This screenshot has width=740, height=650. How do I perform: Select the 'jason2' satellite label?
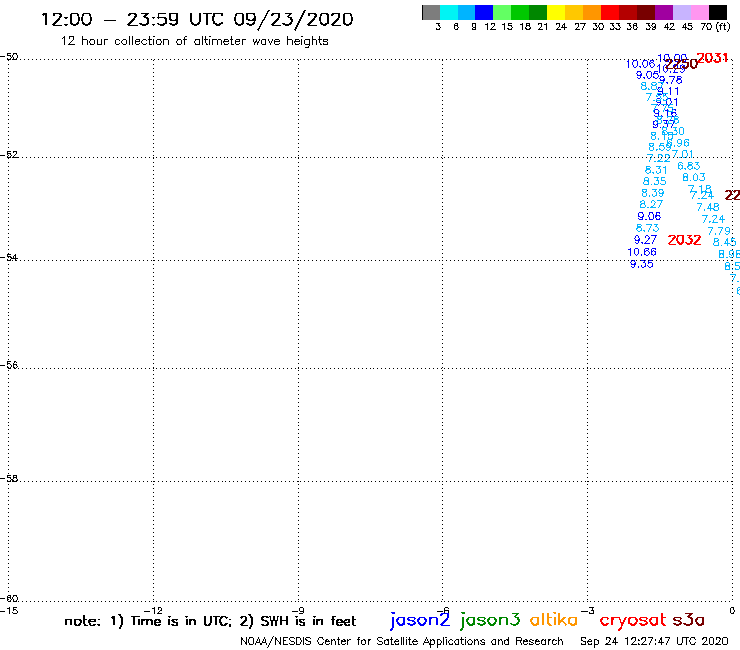tap(420, 620)
